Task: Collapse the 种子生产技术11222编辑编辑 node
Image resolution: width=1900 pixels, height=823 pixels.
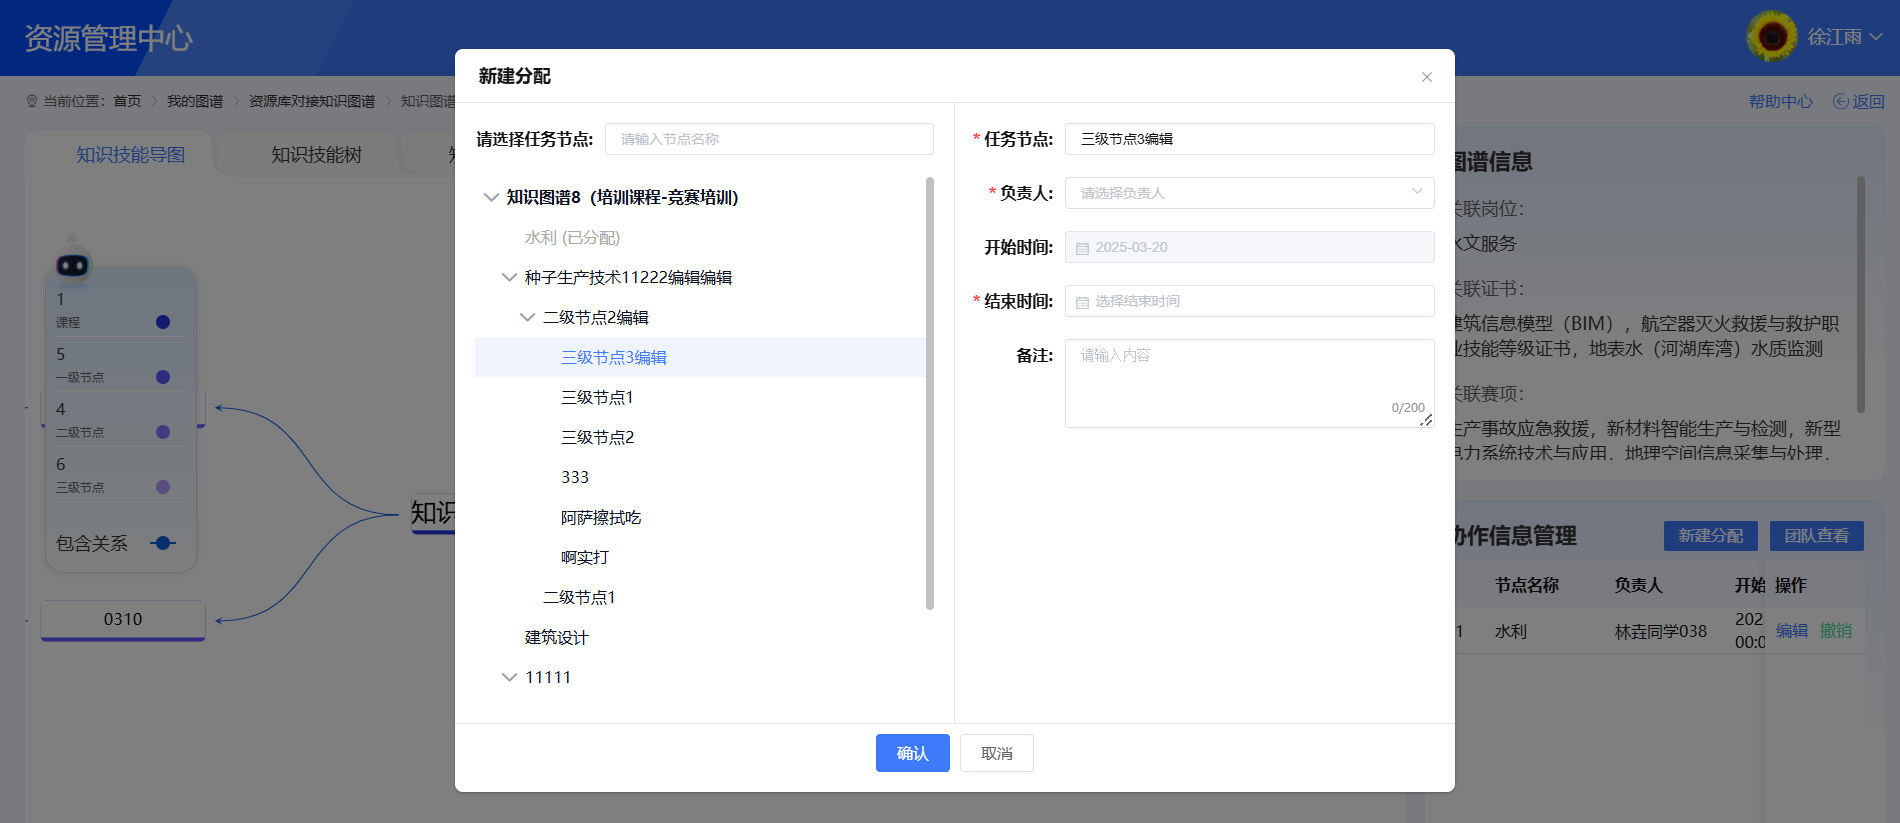Action: (509, 277)
